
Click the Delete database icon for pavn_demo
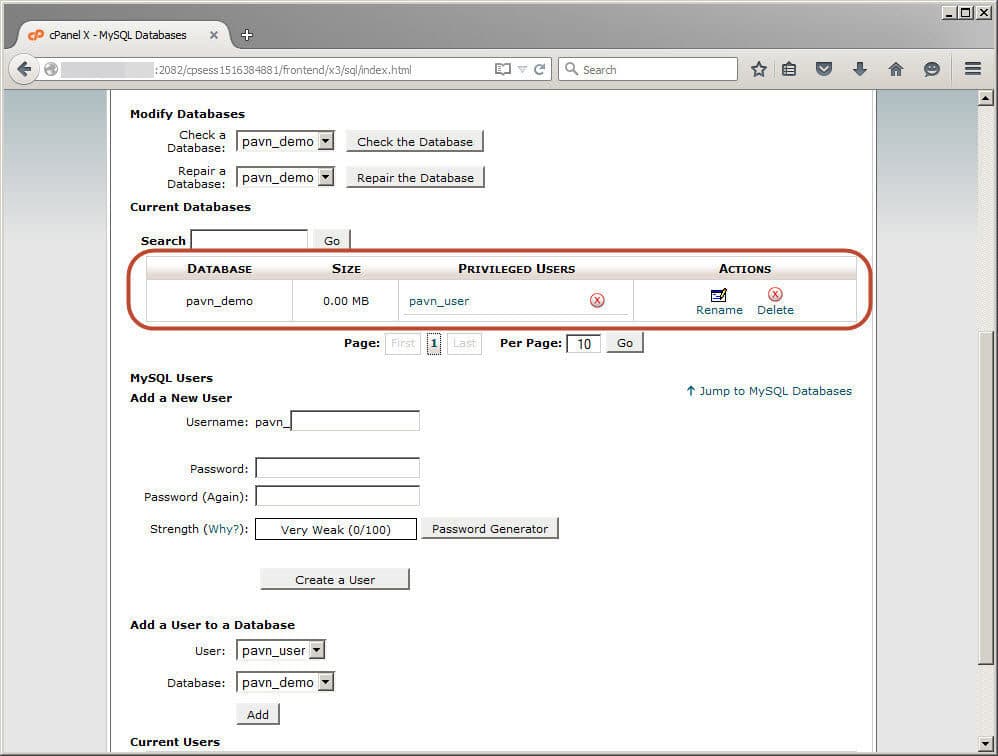click(x=775, y=294)
